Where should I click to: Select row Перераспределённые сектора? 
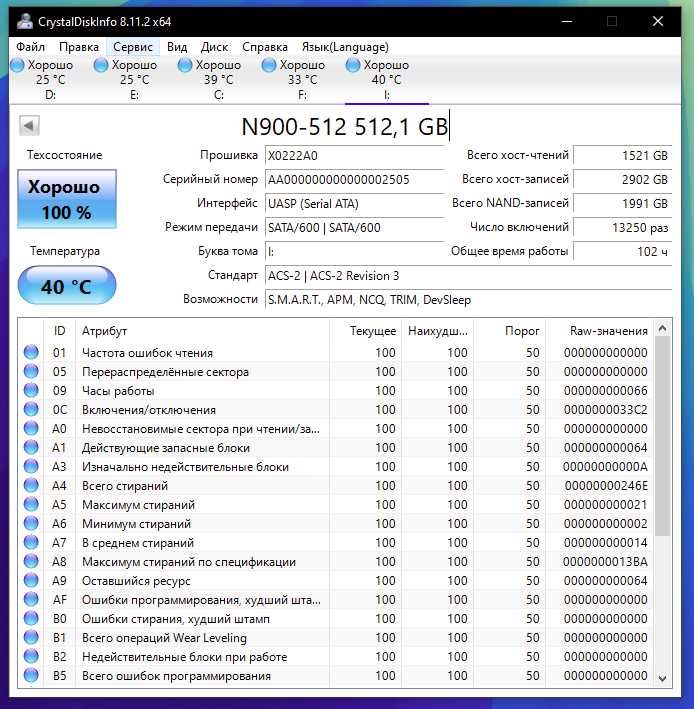(x=335, y=372)
